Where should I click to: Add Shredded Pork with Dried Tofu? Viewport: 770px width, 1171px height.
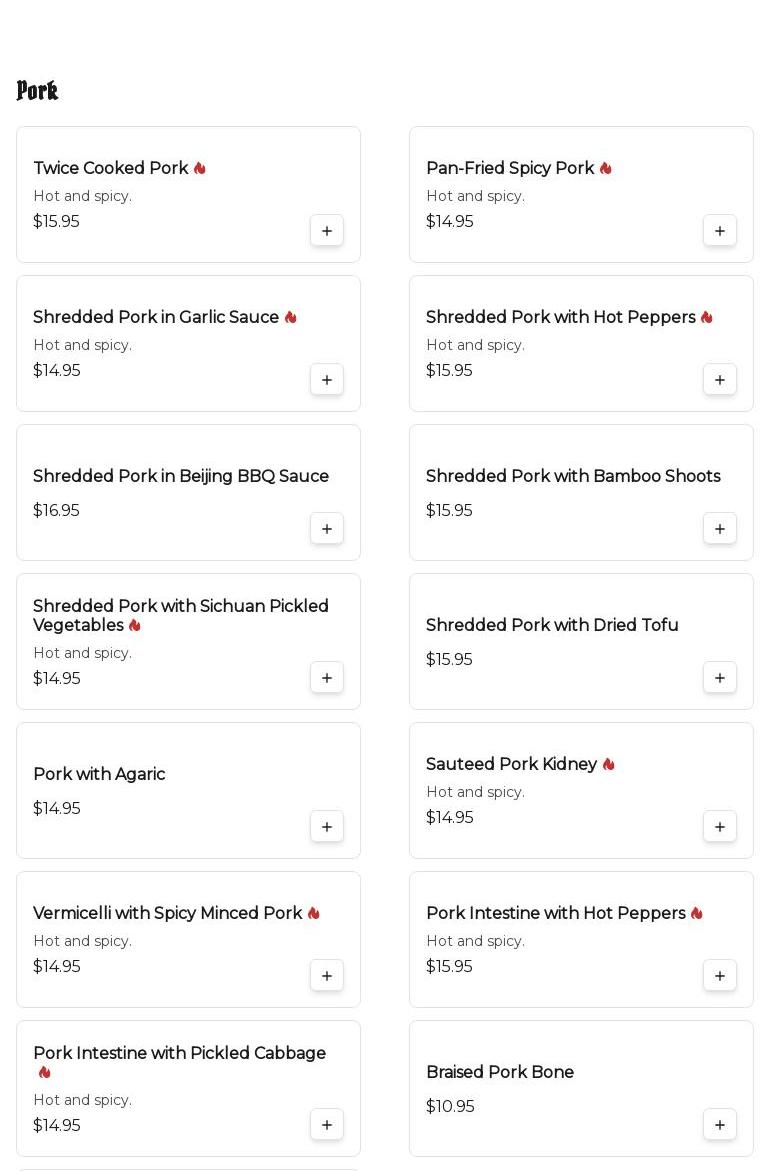click(x=720, y=678)
